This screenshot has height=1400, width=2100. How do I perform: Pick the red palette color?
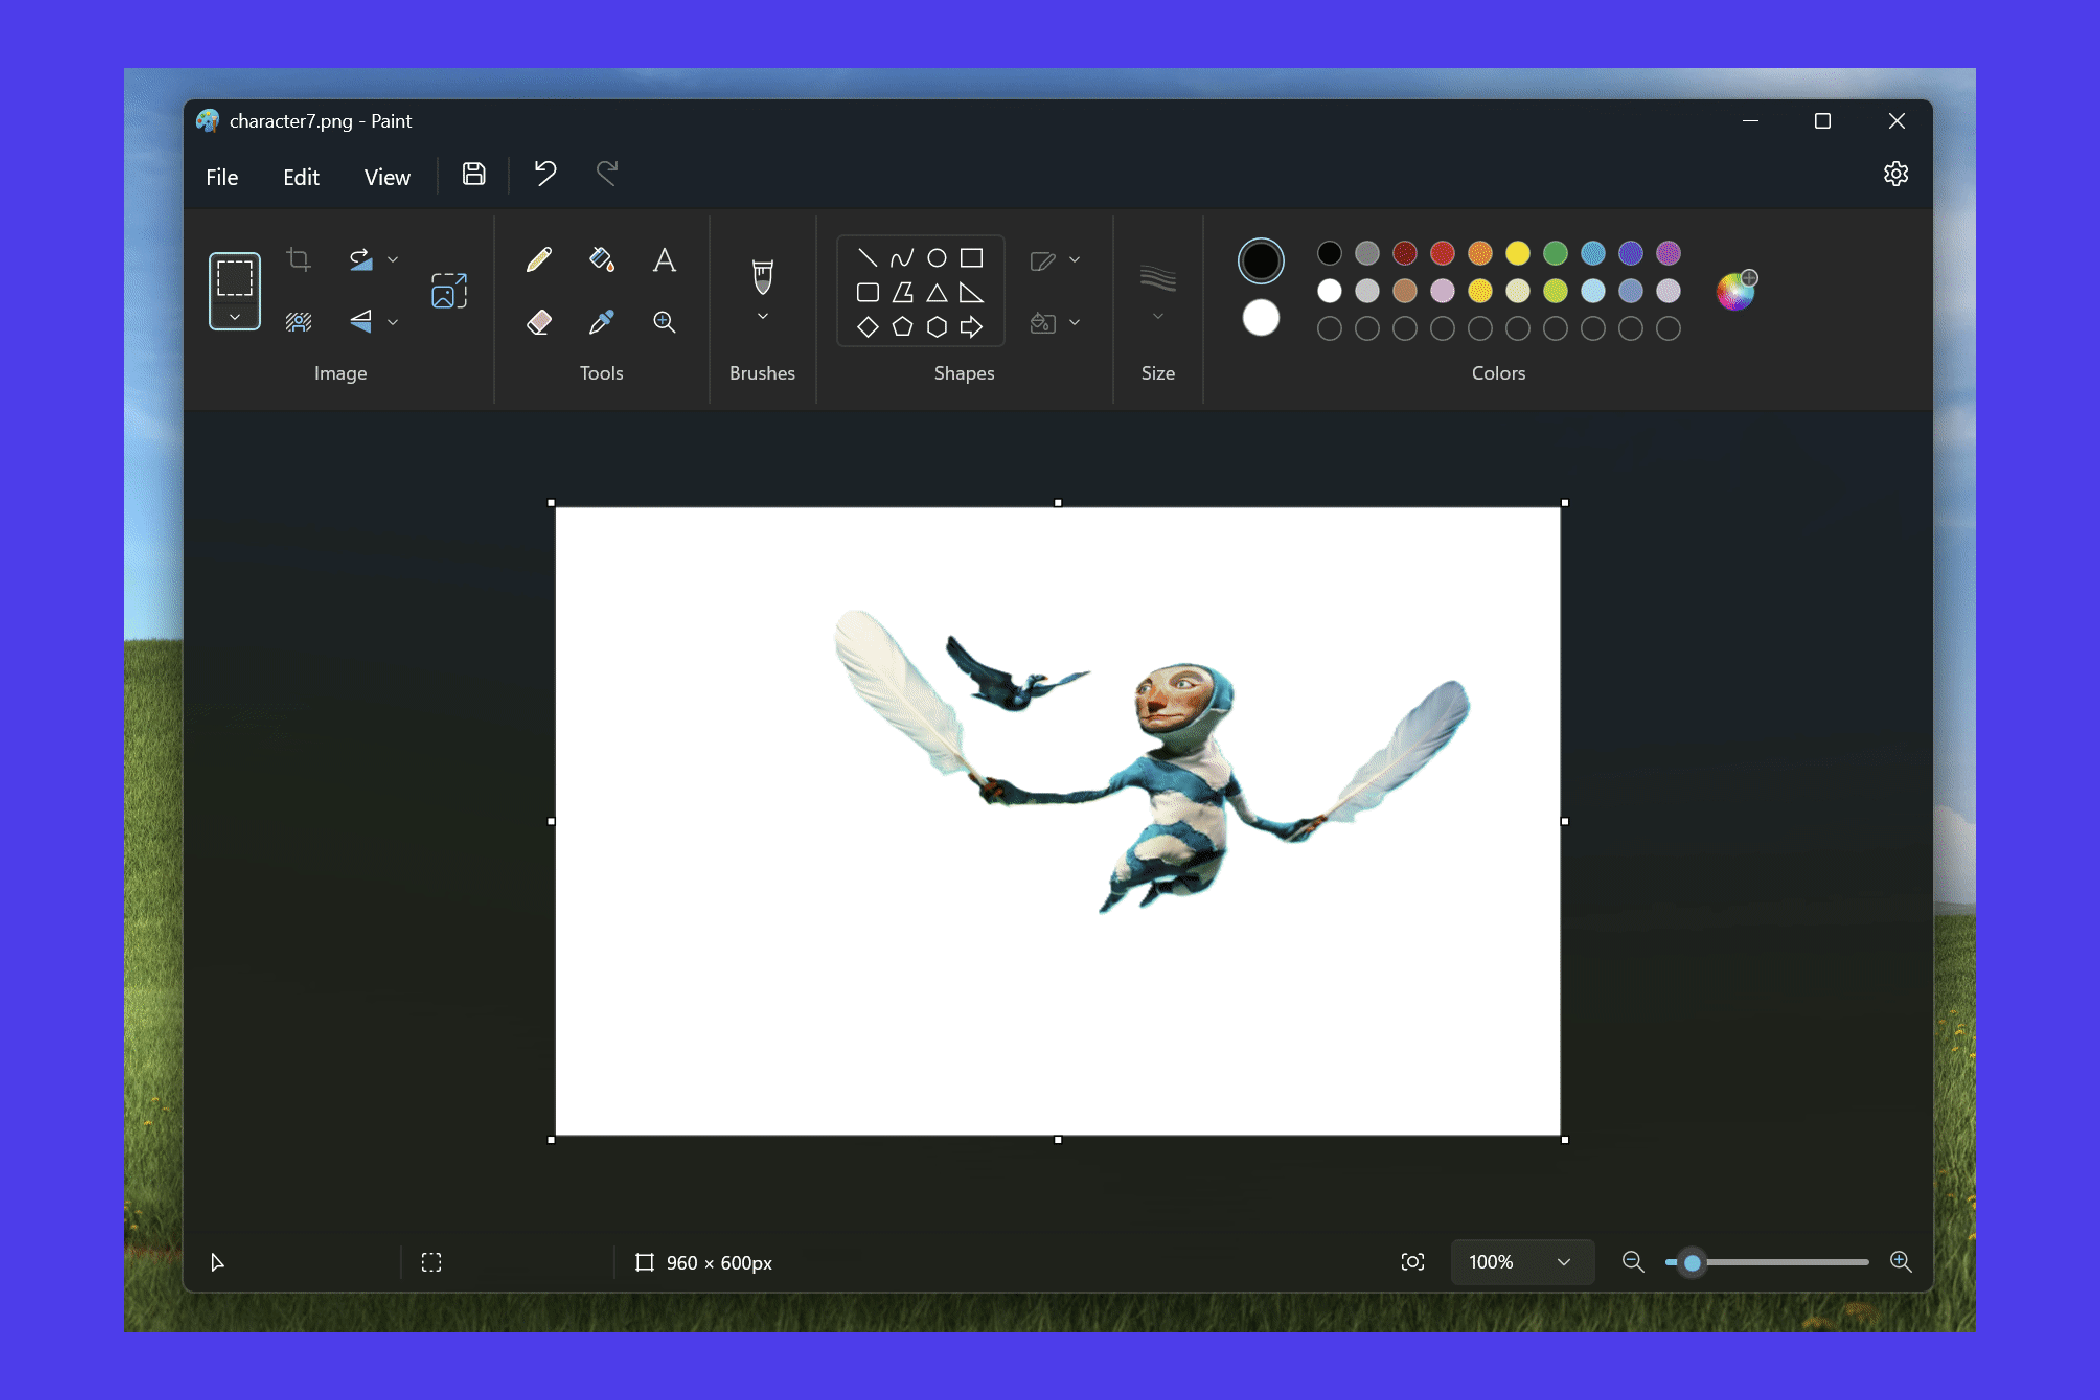[x=1442, y=254]
